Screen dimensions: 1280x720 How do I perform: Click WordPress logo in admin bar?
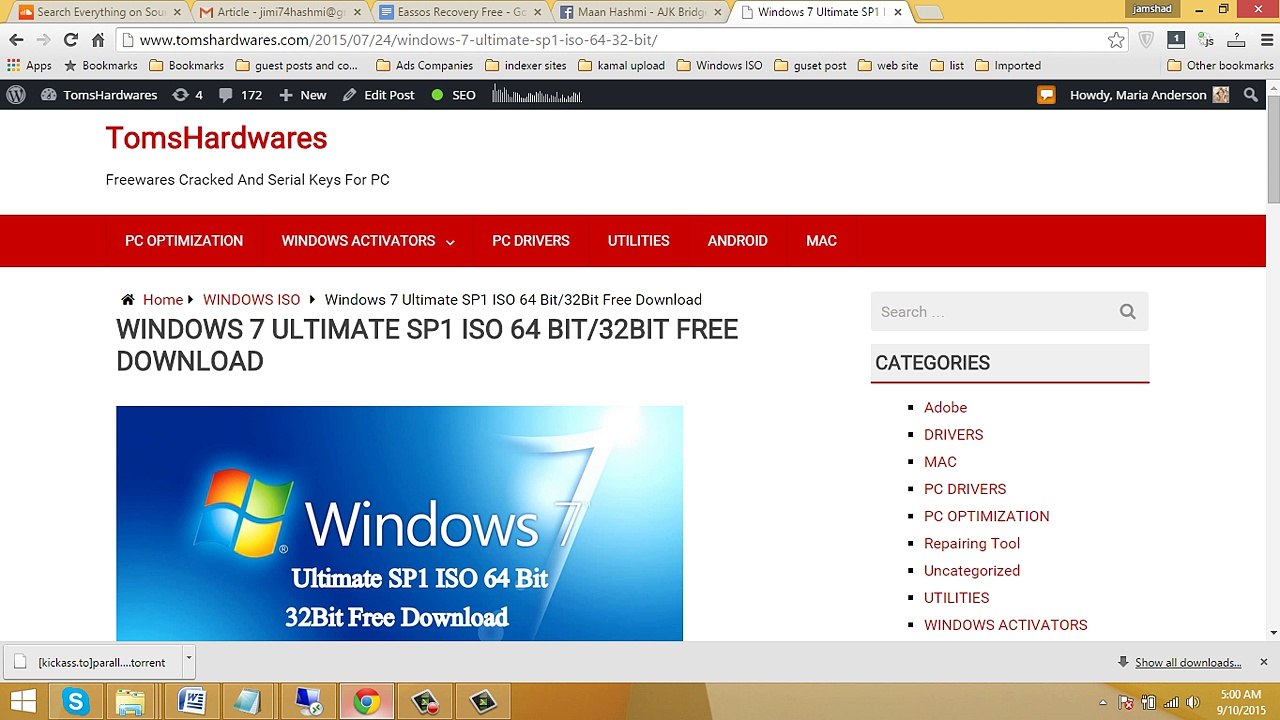pos(16,95)
